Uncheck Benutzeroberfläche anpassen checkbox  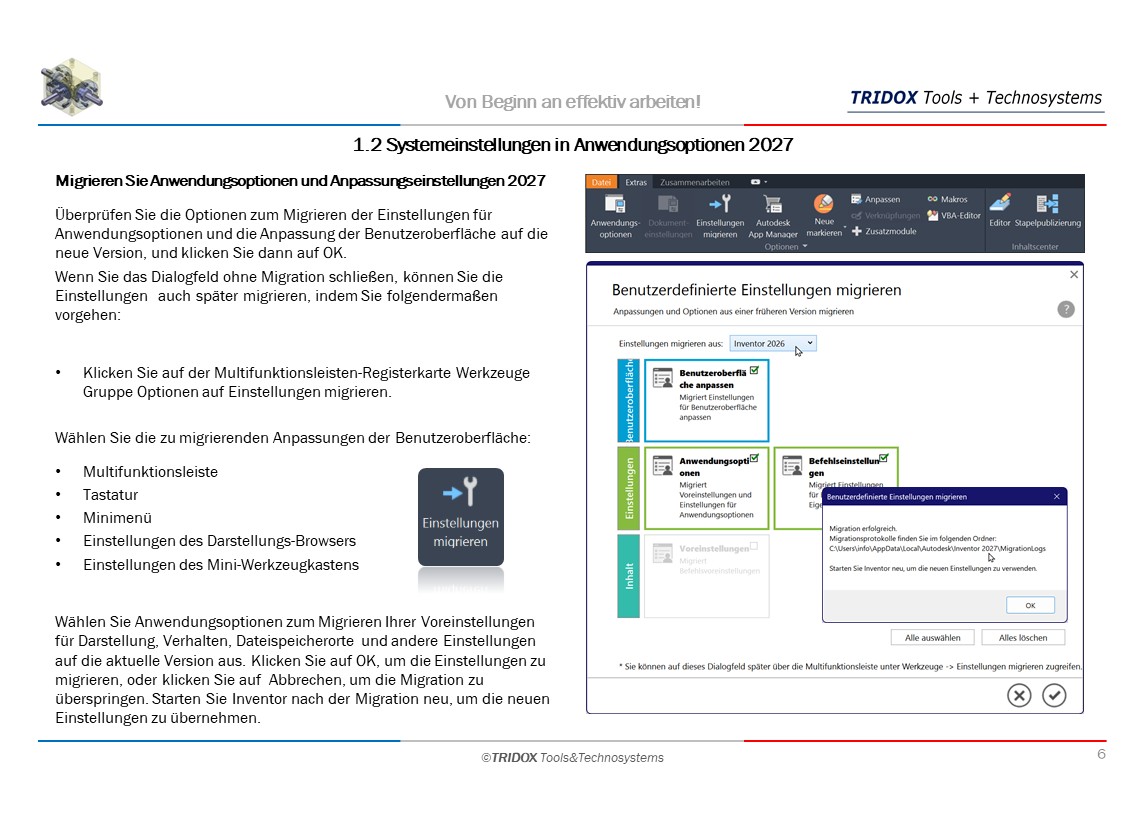click(x=754, y=370)
